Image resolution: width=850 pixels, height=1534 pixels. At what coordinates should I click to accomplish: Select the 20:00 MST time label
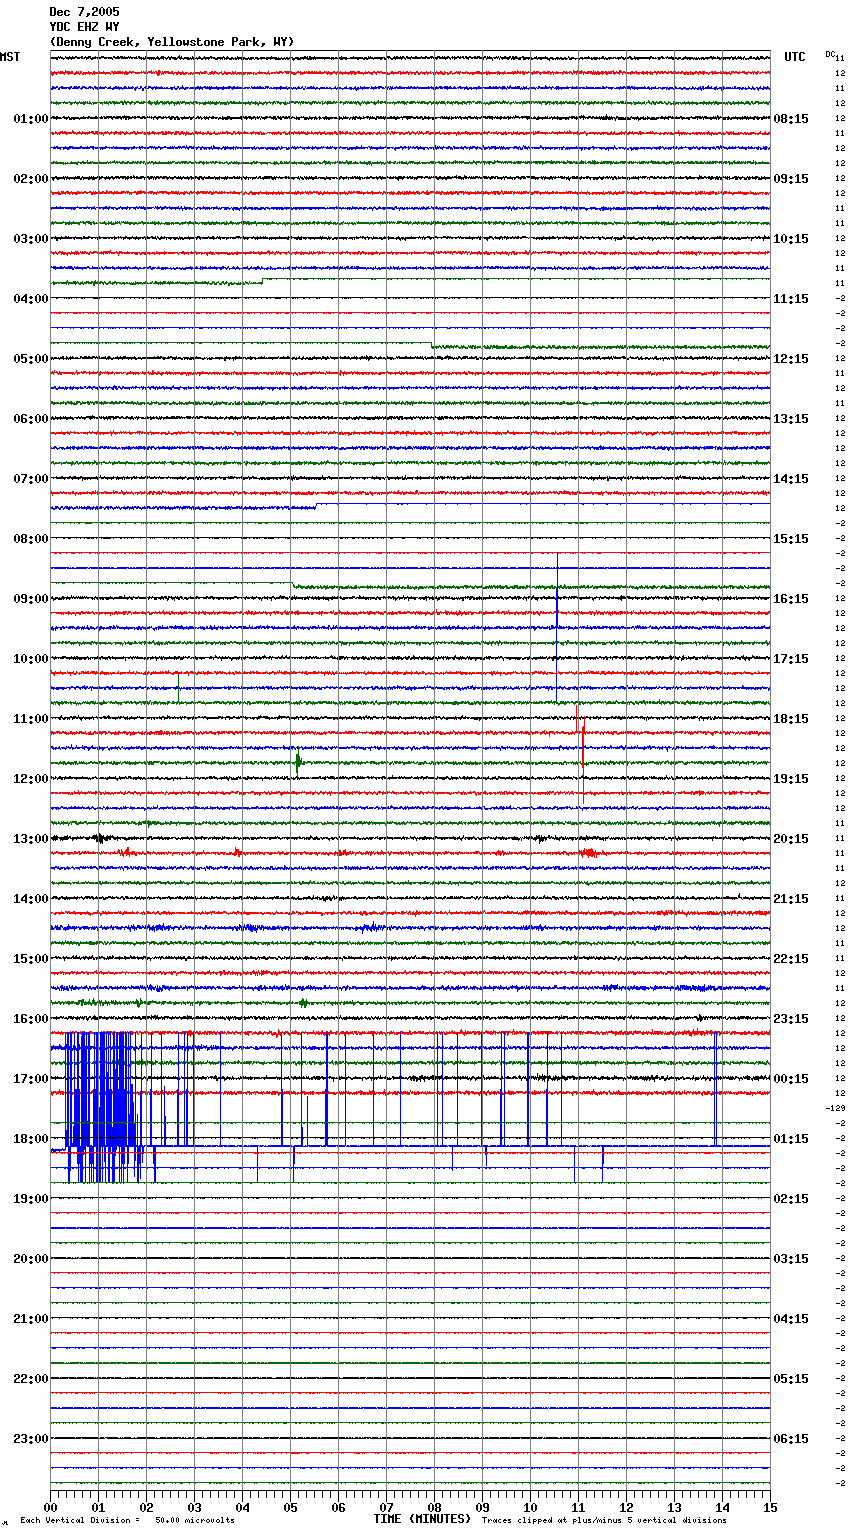pyautogui.click(x=31, y=1259)
